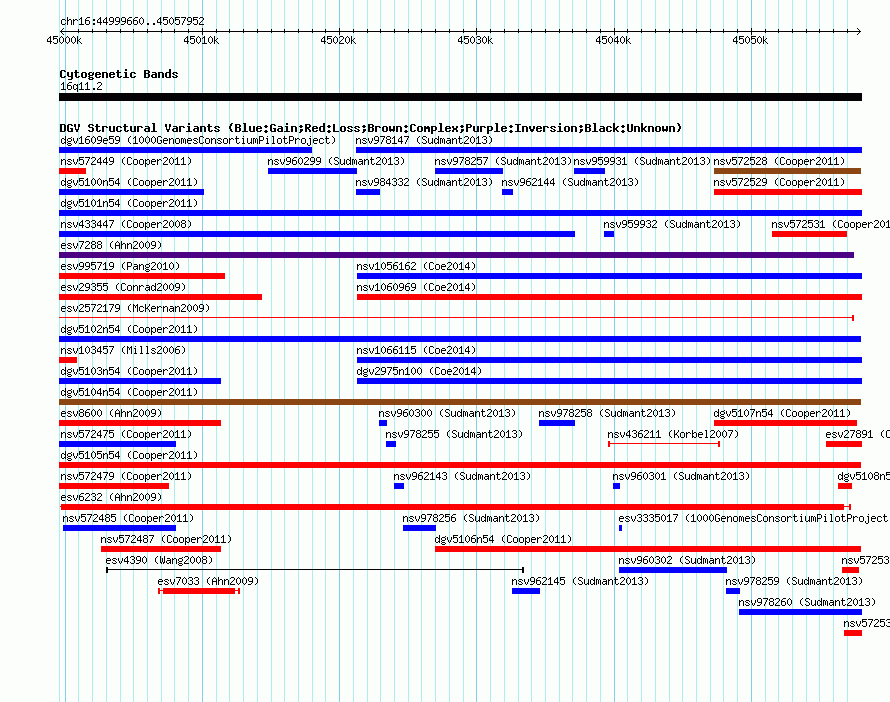
Task: Click the long red bar of dgv5106n54
Action: (648, 549)
